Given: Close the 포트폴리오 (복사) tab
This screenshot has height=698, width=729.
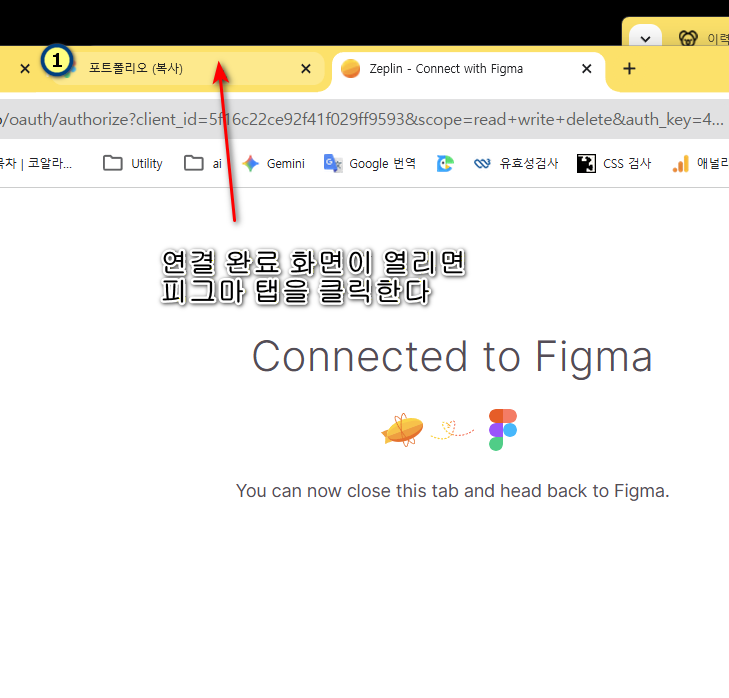Looking at the screenshot, I should coord(306,69).
